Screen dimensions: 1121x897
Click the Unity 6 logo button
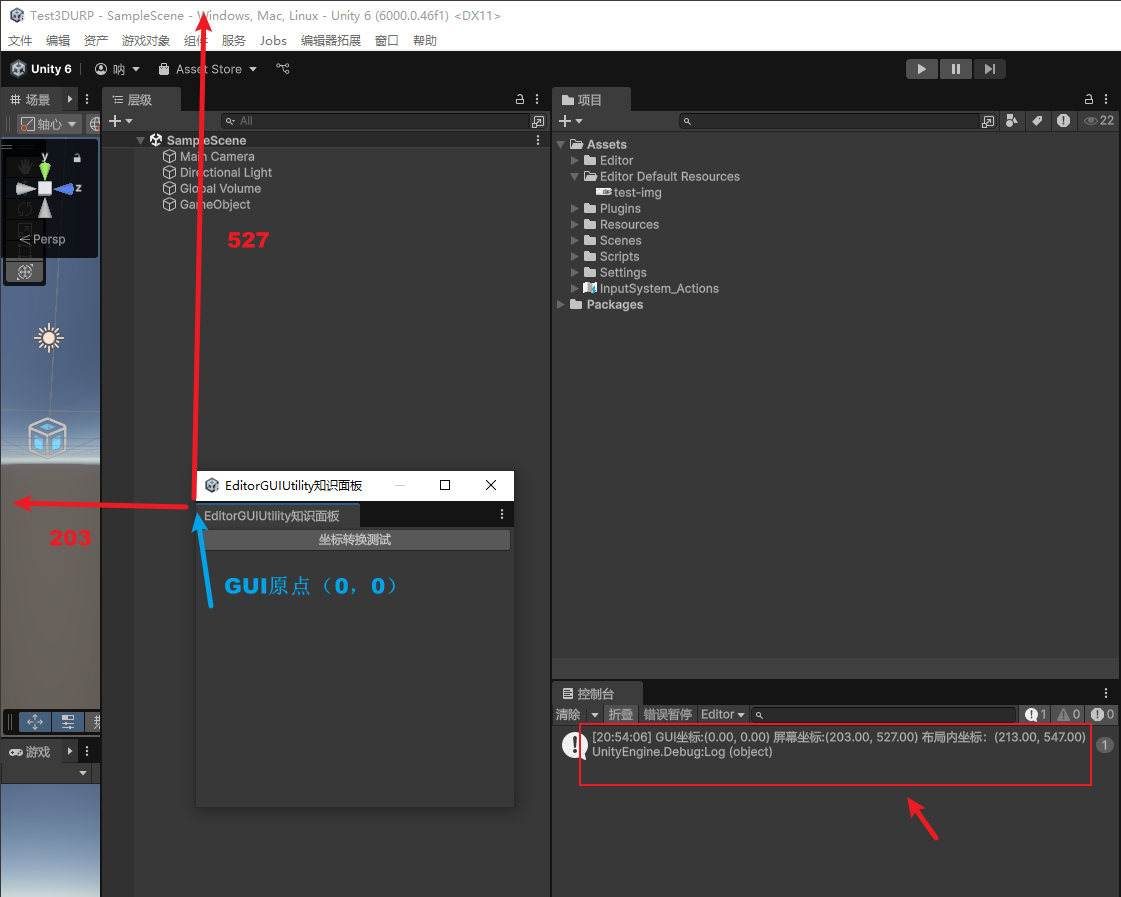pos(41,69)
